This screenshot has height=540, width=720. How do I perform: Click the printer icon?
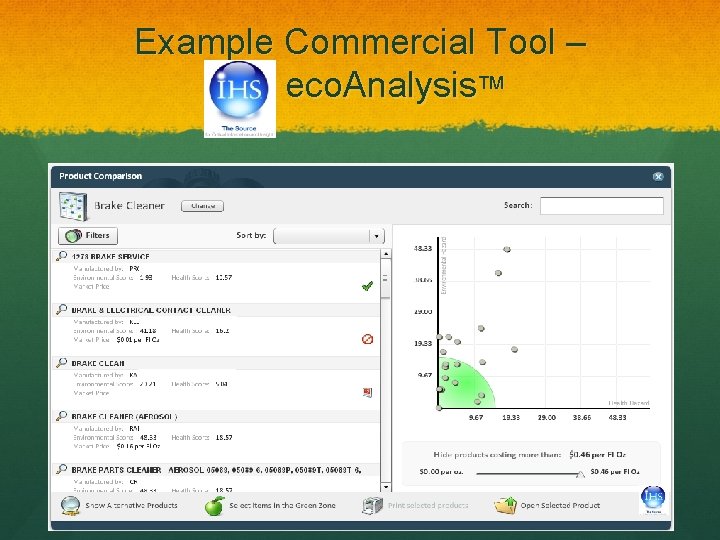pyautogui.click(x=372, y=506)
